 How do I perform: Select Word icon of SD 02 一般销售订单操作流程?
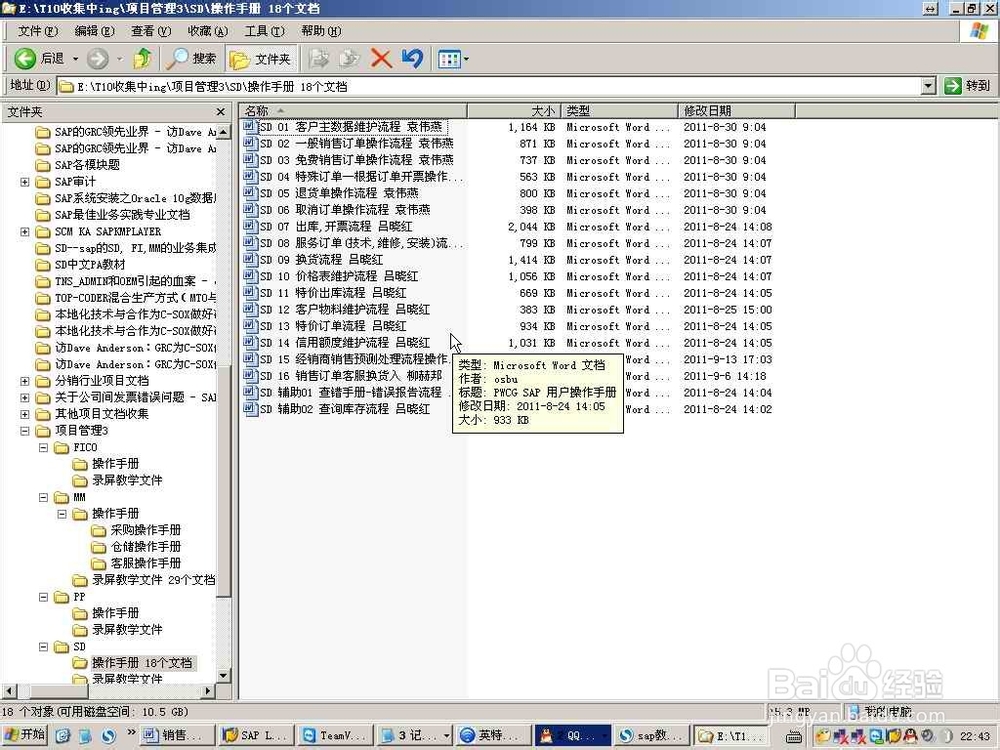click(x=249, y=143)
